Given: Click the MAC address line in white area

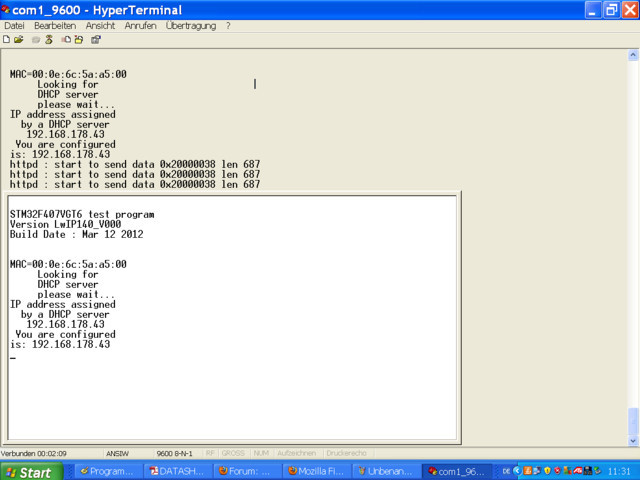Looking at the screenshot, I should pos(68,264).
